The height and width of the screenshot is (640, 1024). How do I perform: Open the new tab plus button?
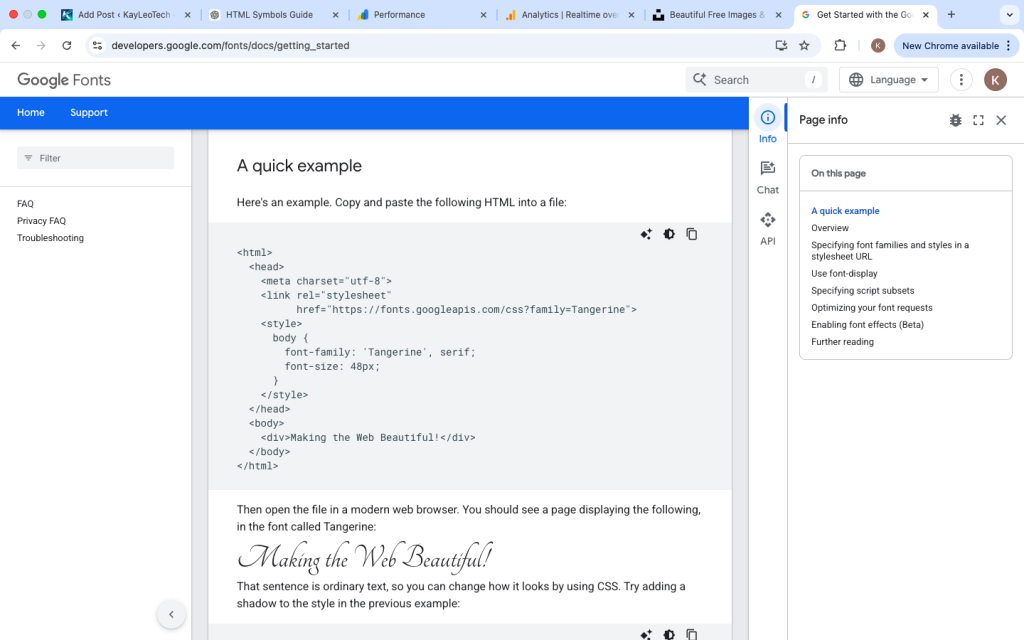952,14
